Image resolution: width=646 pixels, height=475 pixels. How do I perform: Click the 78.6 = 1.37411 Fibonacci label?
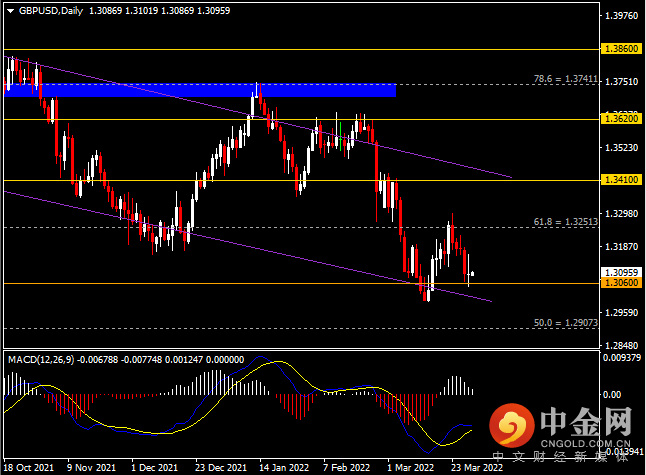pos(566,78)
